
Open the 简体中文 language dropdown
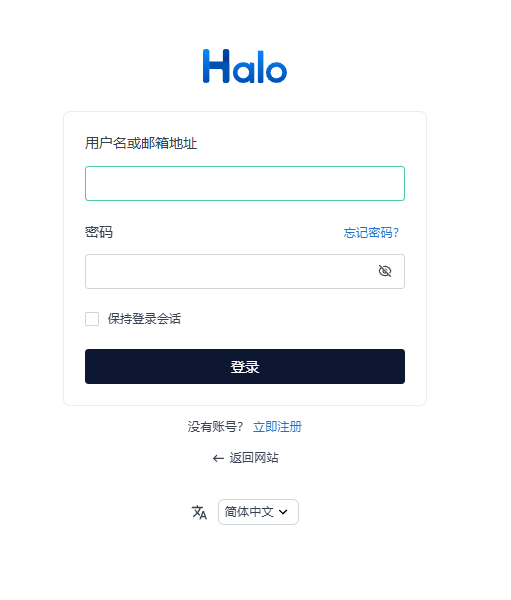point(258,512)
